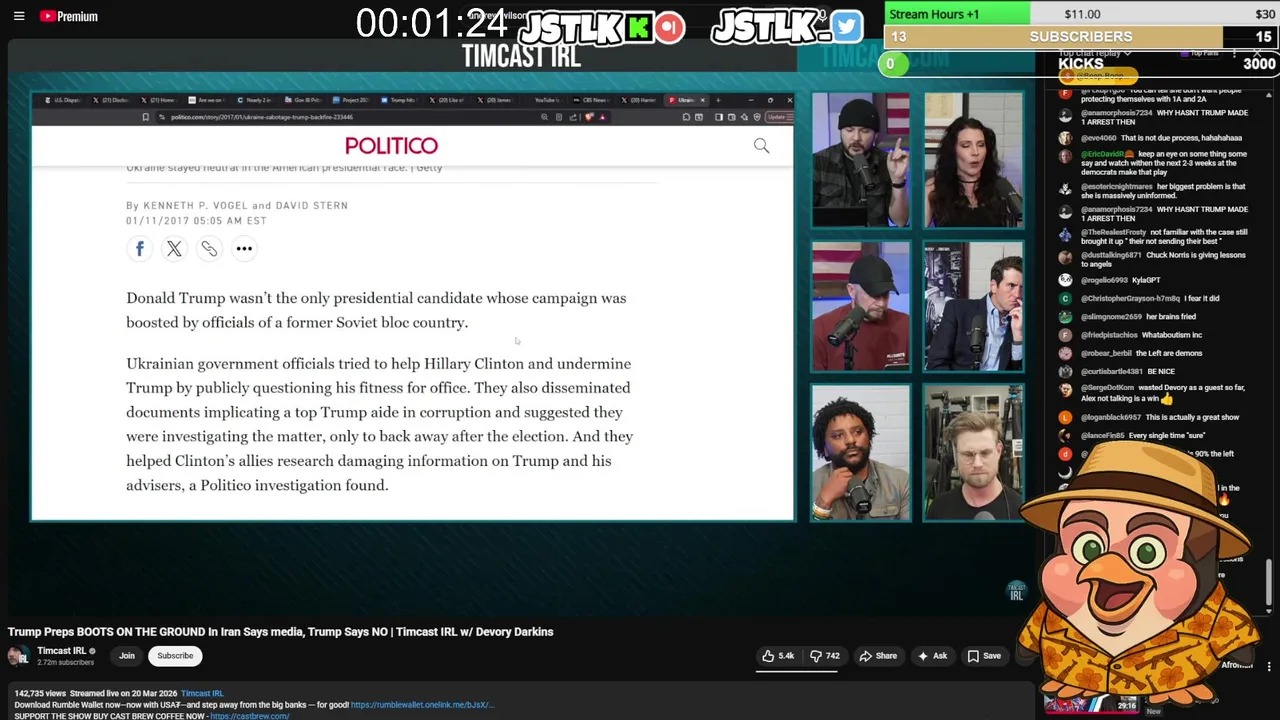Click the avatar beside @rogelio6993
The image size is (1280, 720).
(1065, 280)
